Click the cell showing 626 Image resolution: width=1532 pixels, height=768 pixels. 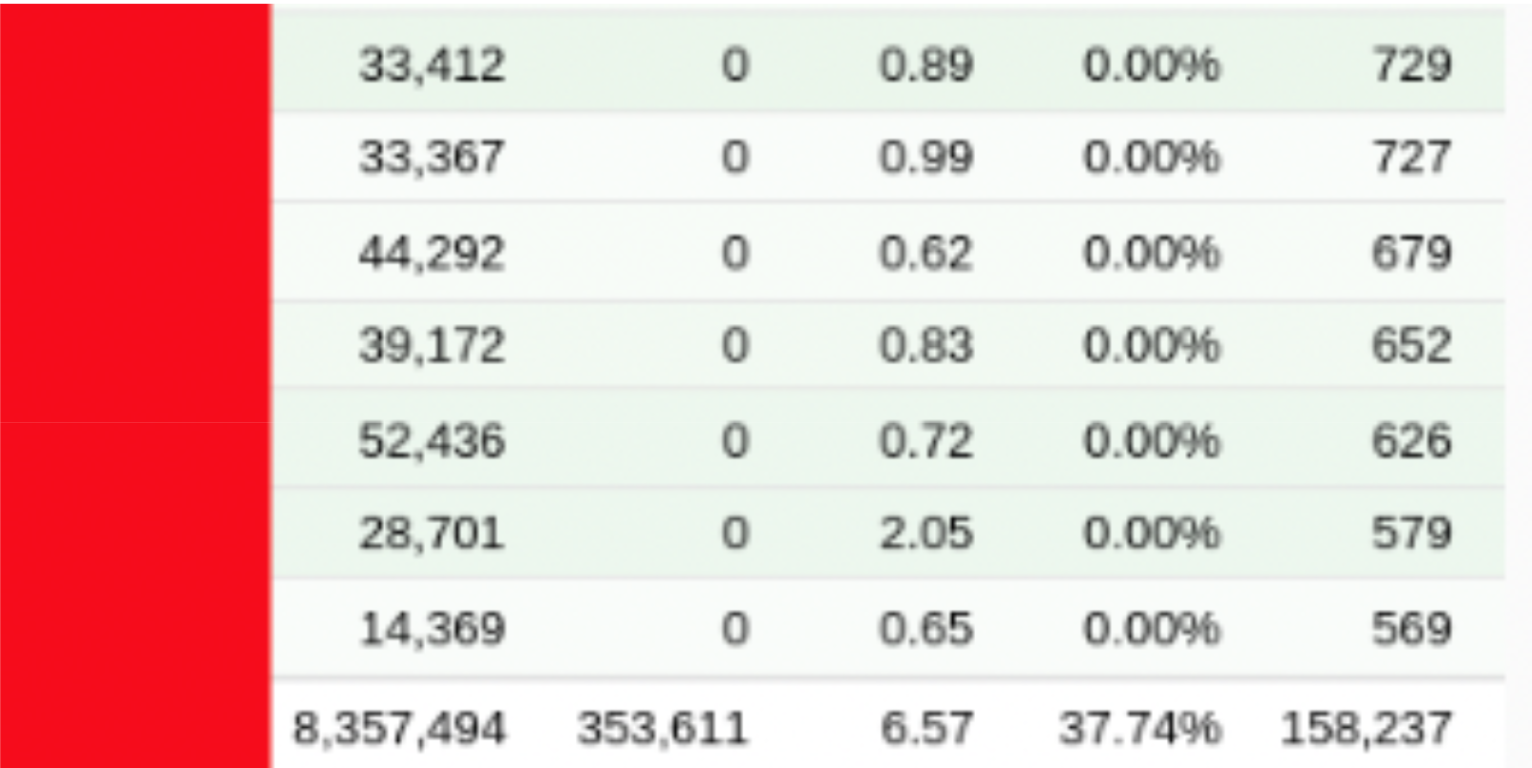click(x=1411, y=440)
